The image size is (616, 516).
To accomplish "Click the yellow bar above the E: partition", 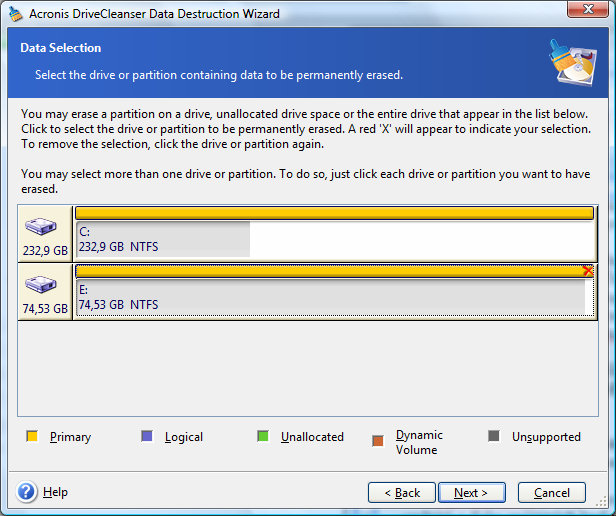I will (x=334, y=271).
